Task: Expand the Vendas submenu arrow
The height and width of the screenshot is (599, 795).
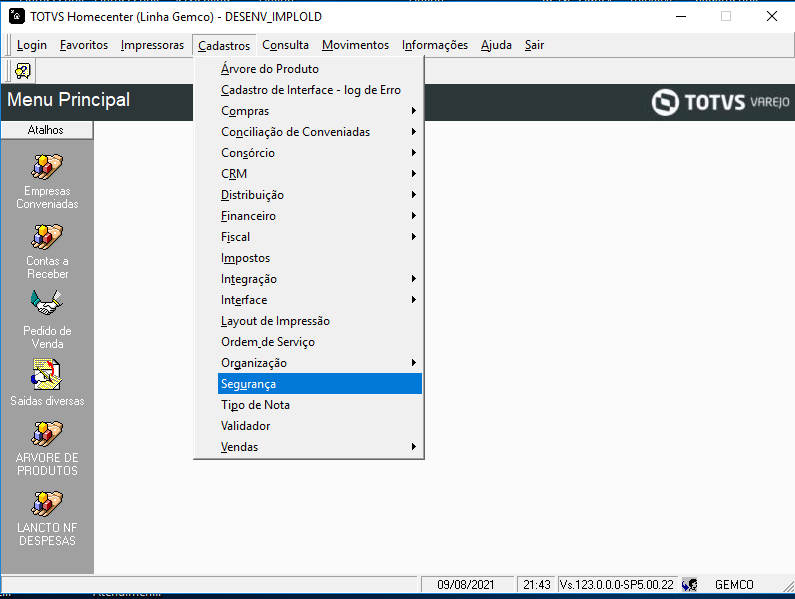Action: click(x=414, y=447)
